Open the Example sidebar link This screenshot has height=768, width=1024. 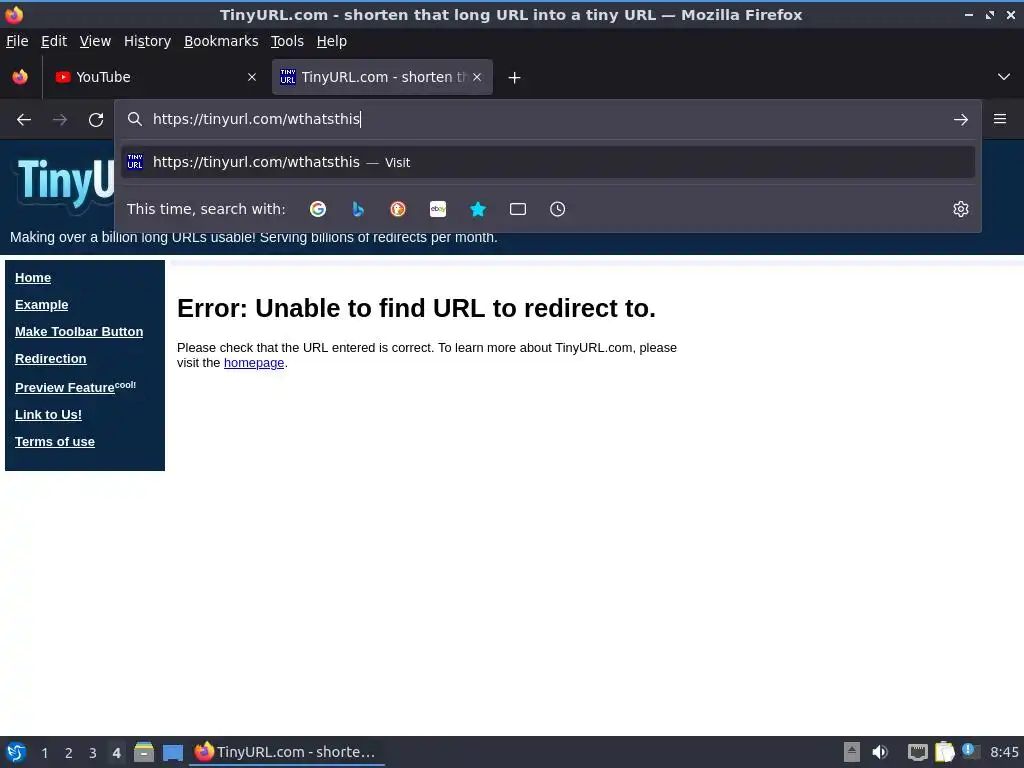41,304
